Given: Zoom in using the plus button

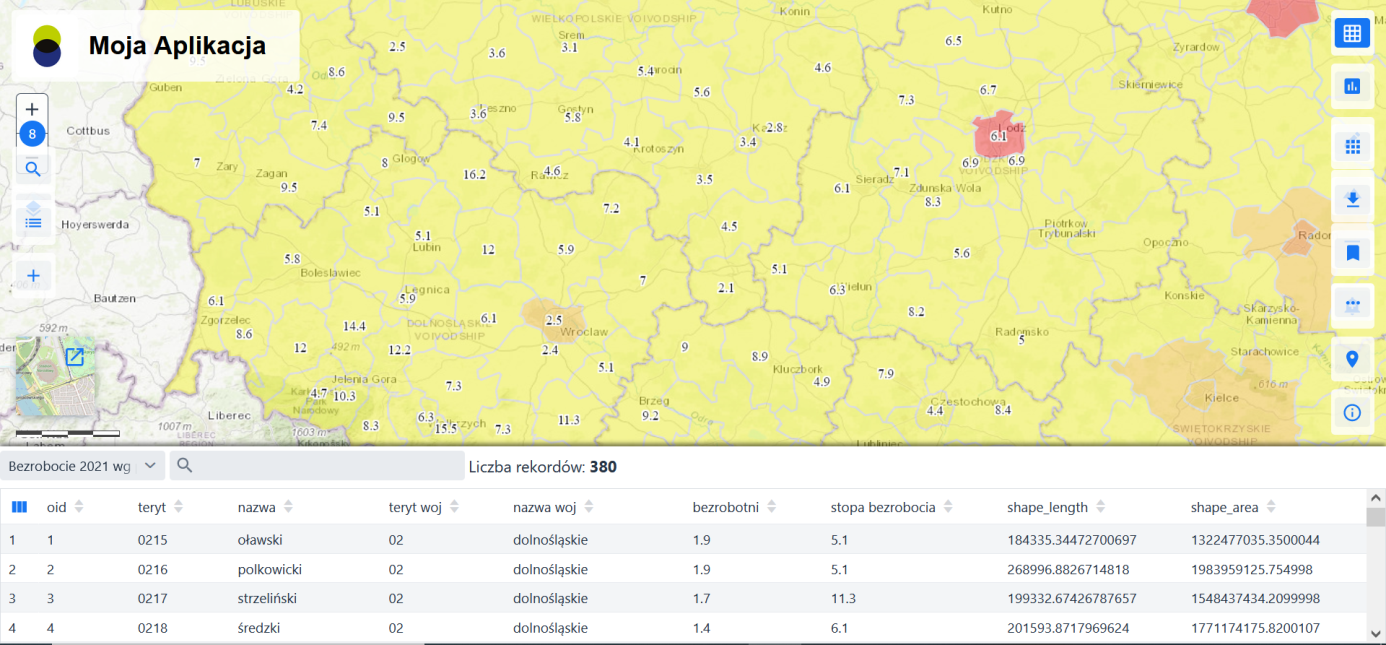Looking at the screenshot, I should click(x=33, y=109).
